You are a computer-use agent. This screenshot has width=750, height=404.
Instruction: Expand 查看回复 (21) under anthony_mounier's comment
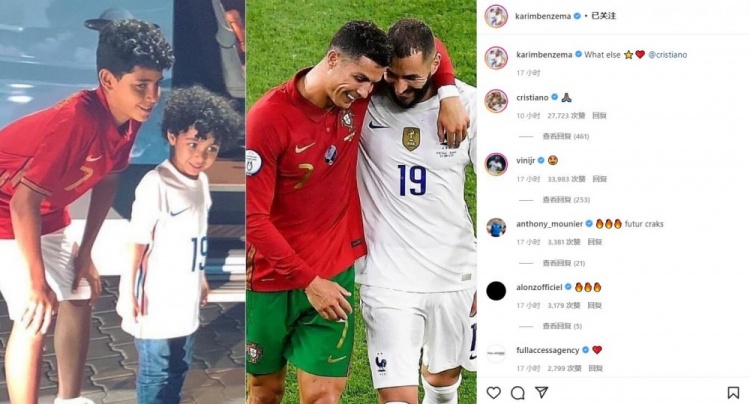click(563, 263)
